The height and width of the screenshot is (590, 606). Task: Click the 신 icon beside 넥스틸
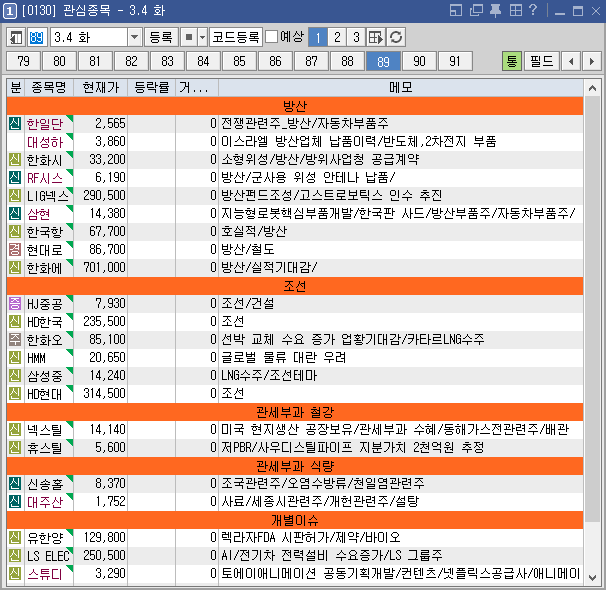click(x=15, y=430)
